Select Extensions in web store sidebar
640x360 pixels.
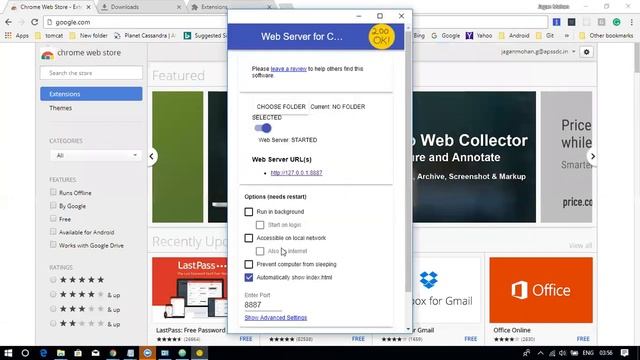[91, 94]
